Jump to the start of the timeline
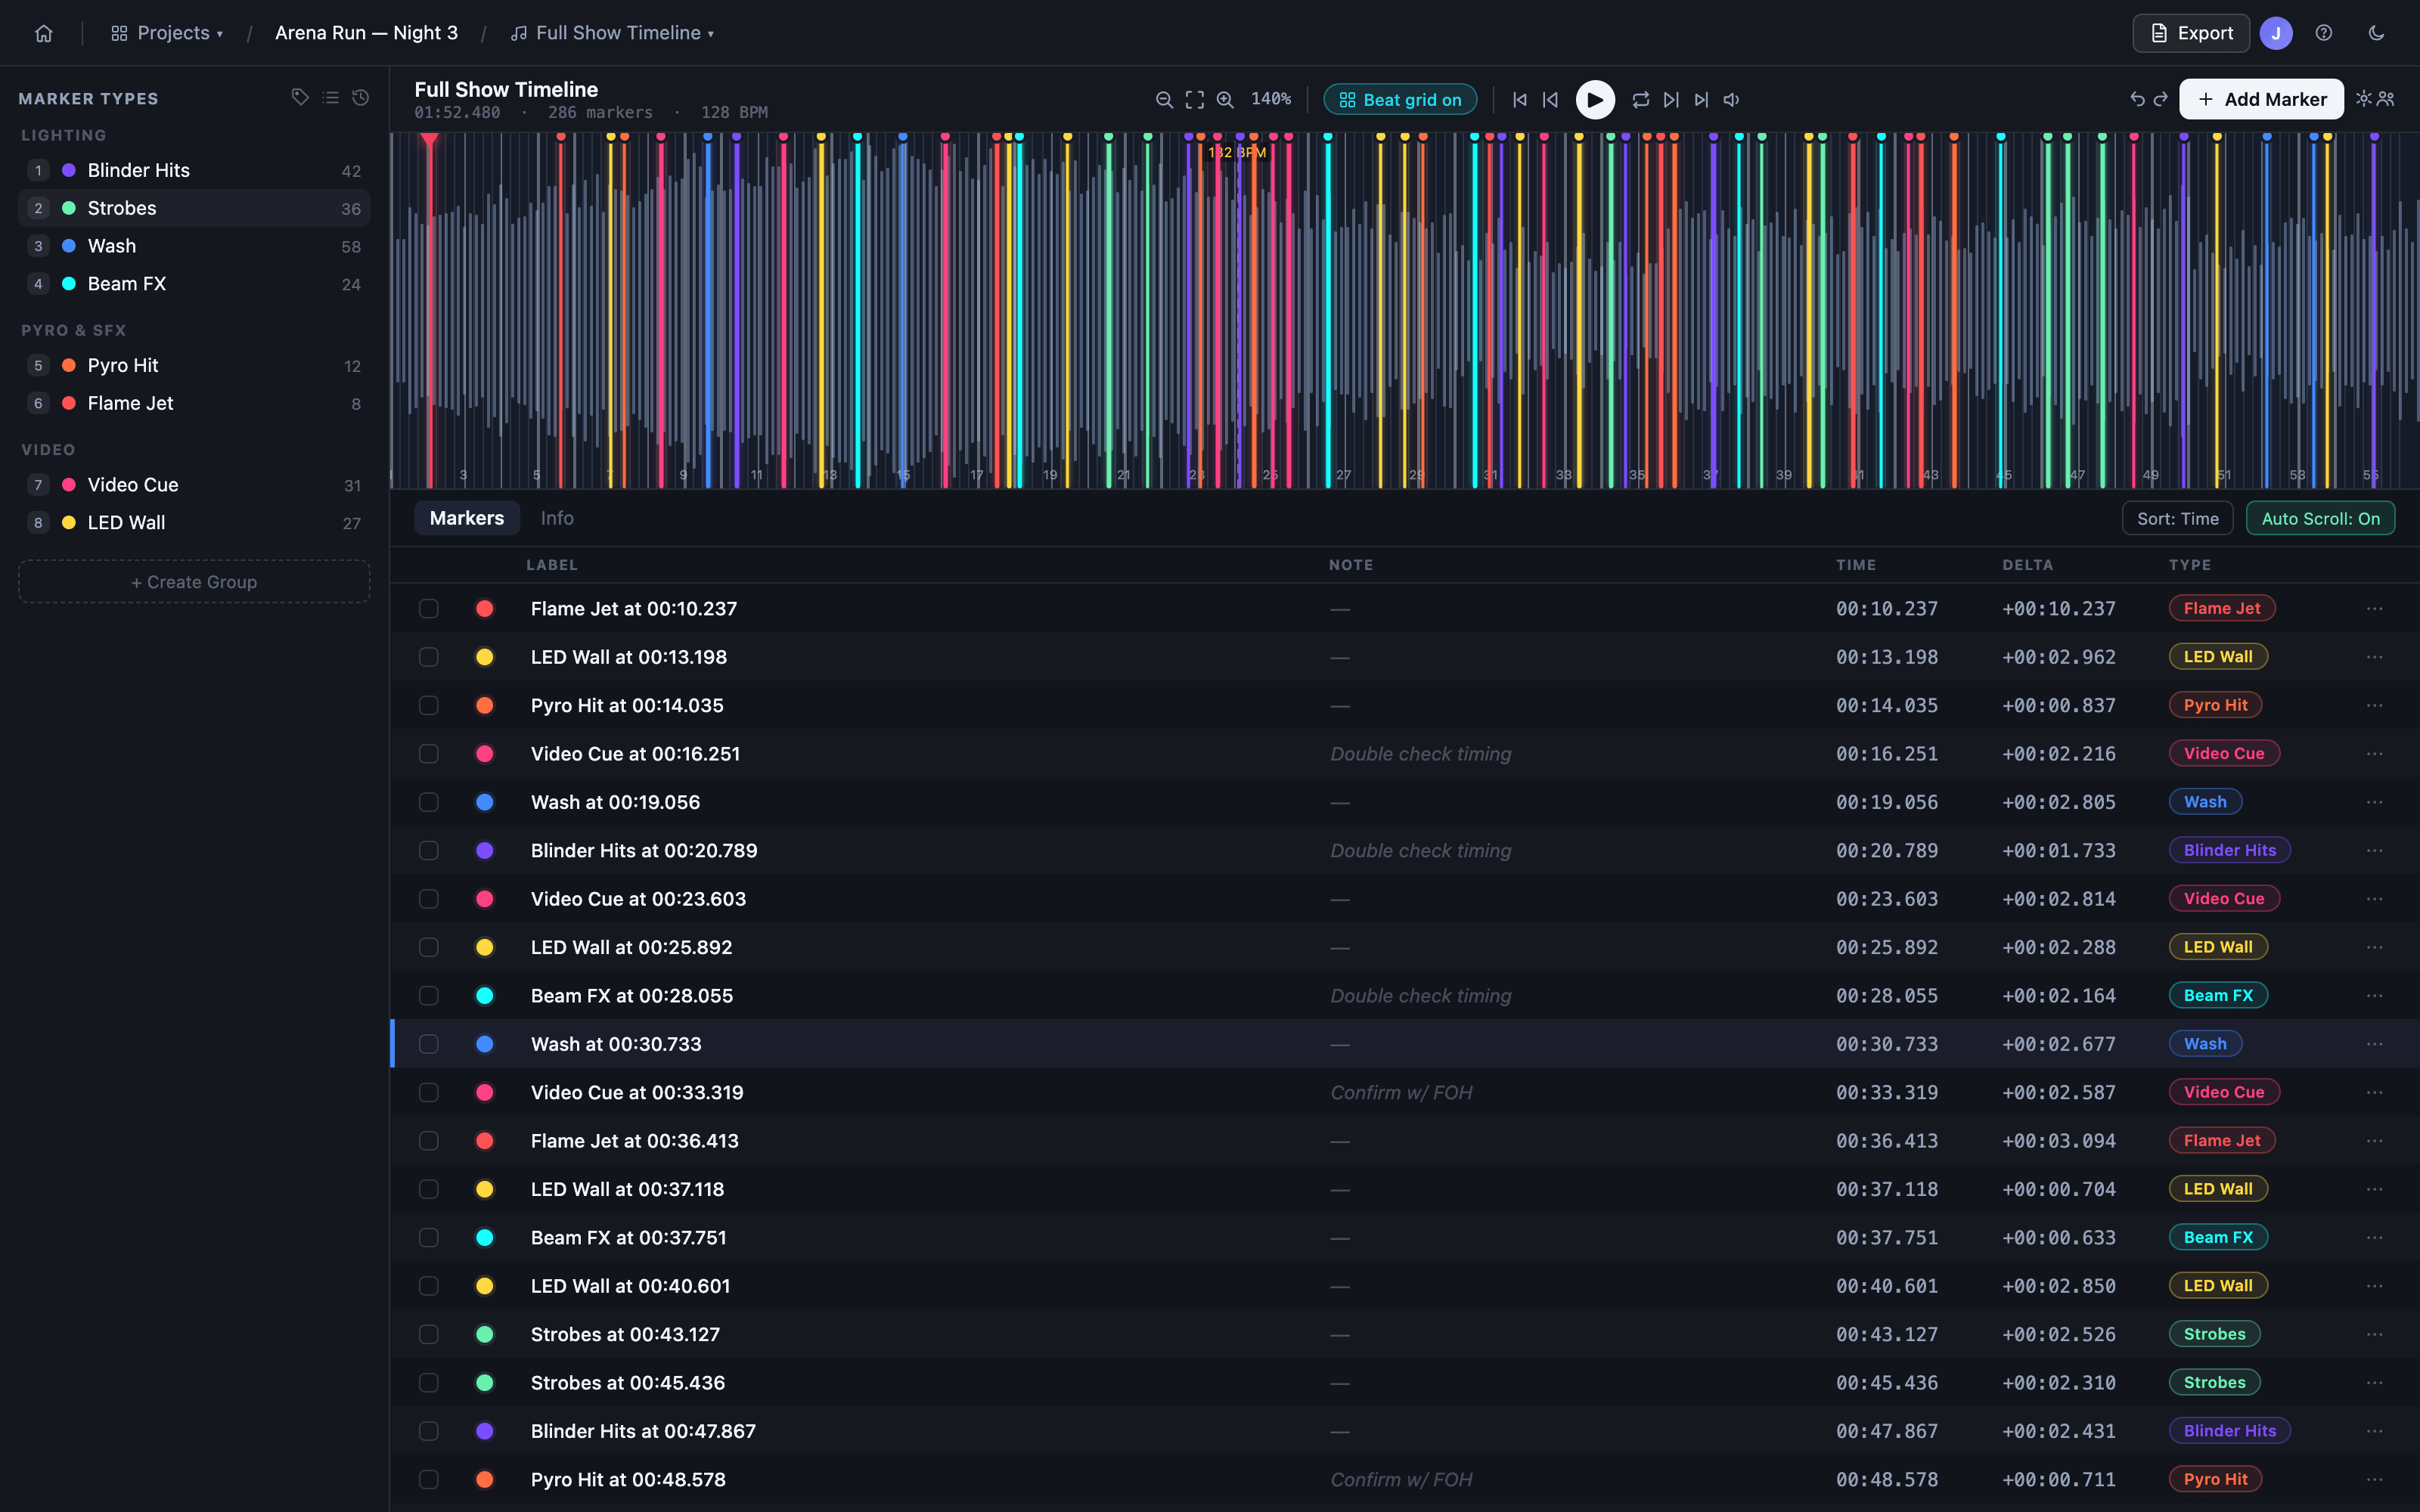 click(x=1520, y=99)
